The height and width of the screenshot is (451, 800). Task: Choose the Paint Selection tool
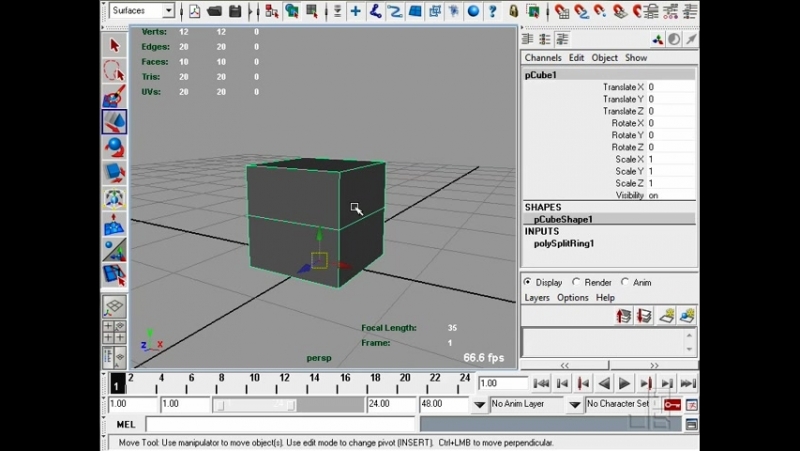coord(114,96)
